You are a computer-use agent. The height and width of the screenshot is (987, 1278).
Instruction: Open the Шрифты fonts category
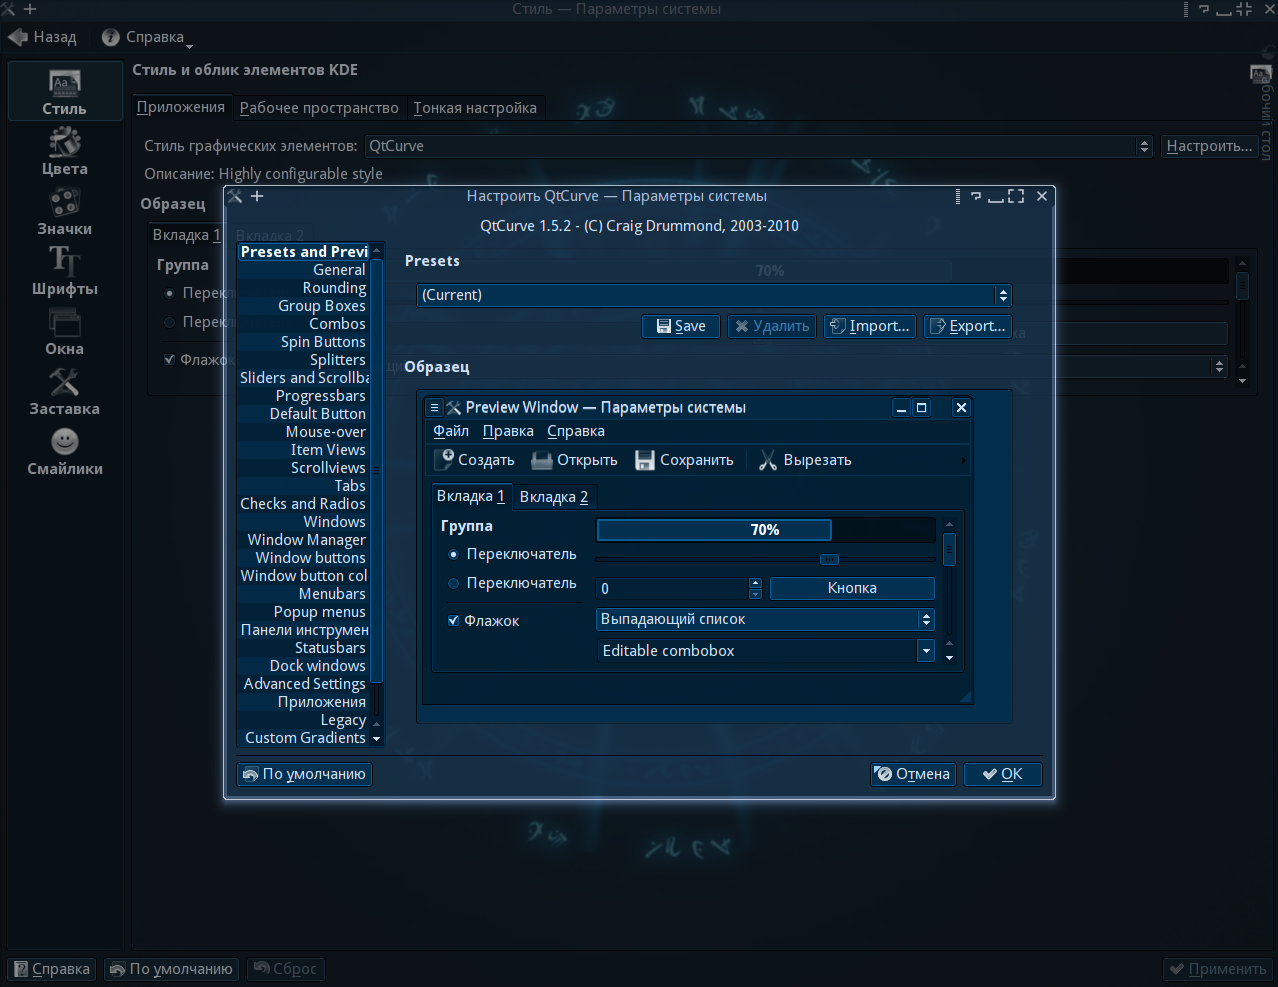pyautogui.click(x=64, y=271)
